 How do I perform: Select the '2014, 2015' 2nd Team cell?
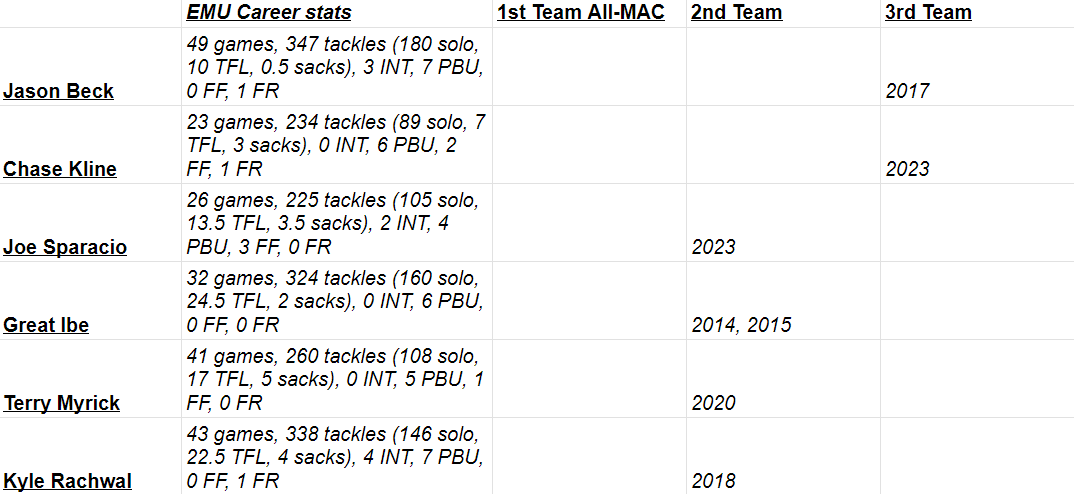[741, 325]
